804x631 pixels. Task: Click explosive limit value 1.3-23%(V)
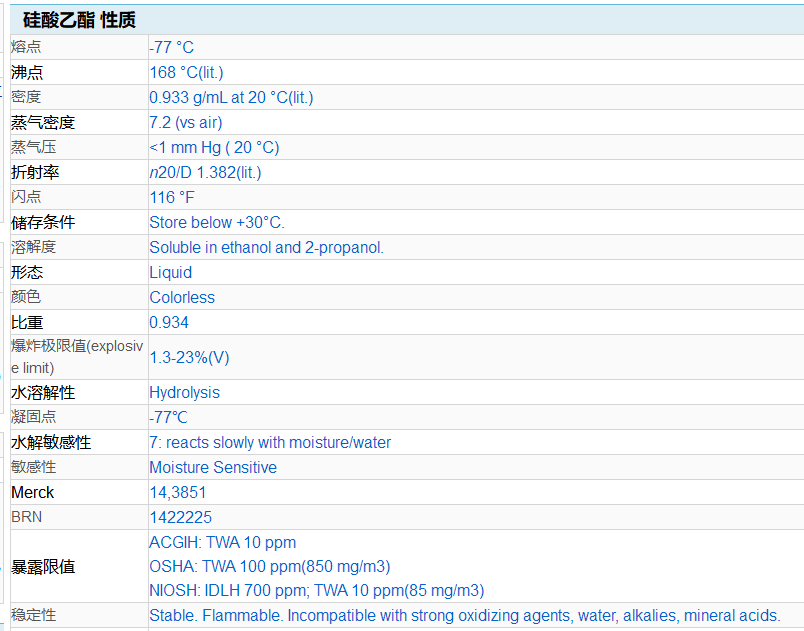[189, 357]
